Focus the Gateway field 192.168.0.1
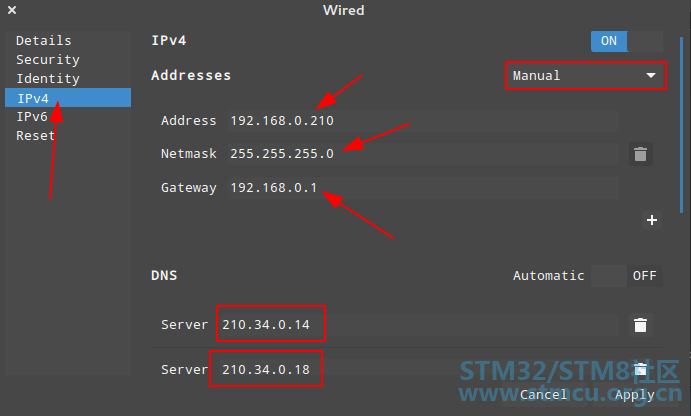This screenshot has width=691, height=416. 424,188
